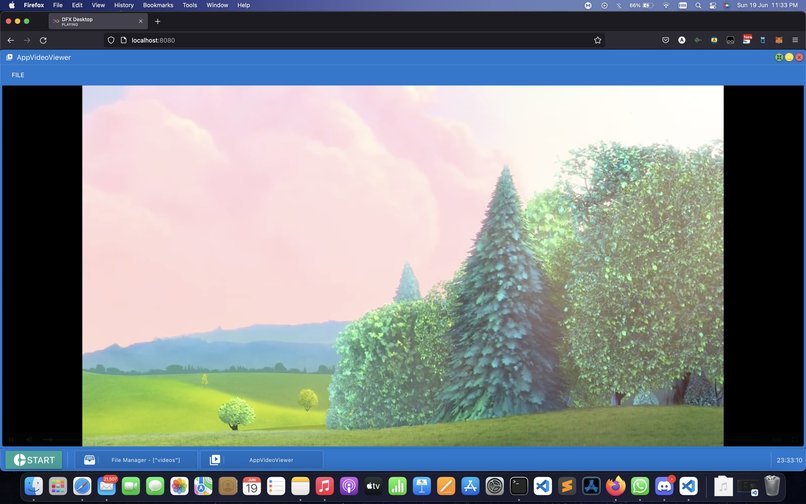Screen dimensions: 806x504
Task: Open Discord from the Dock
Action: 664,485
